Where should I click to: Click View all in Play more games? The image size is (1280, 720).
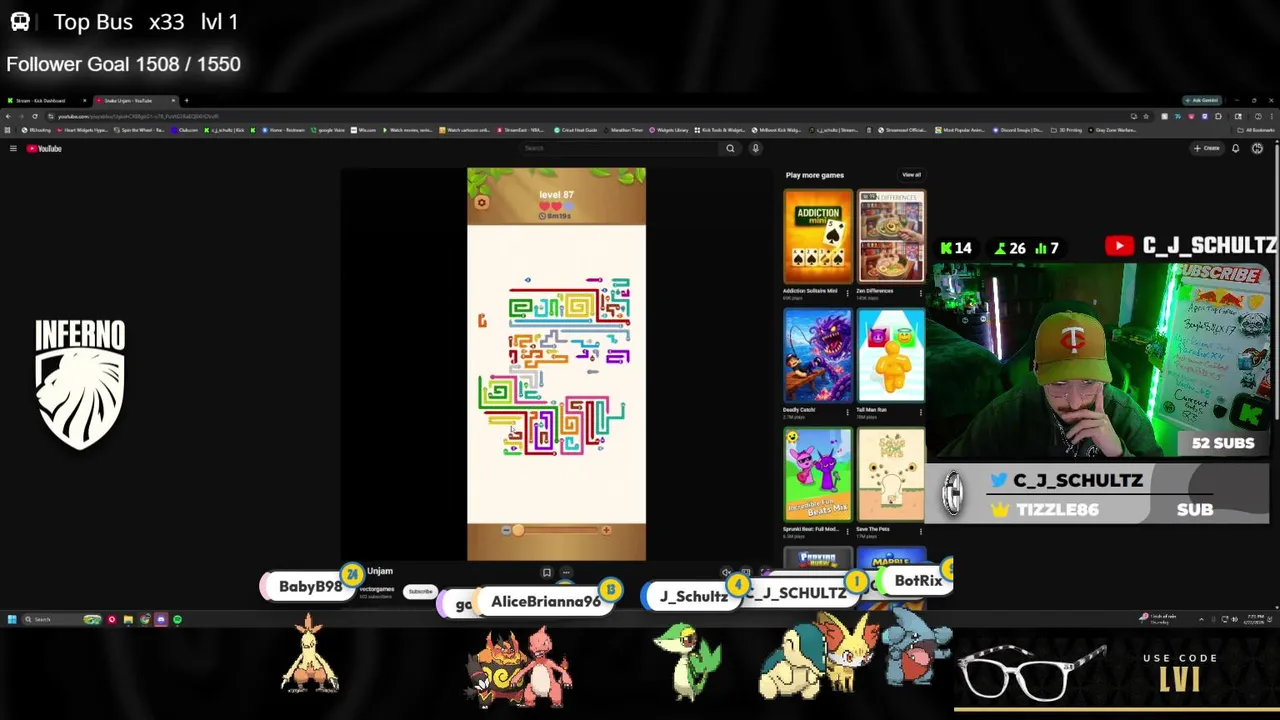(911, 175)
